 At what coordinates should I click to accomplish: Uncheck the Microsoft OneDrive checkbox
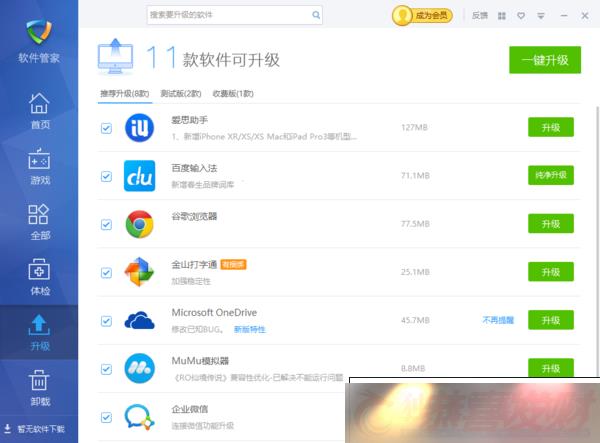click(106, 321)
